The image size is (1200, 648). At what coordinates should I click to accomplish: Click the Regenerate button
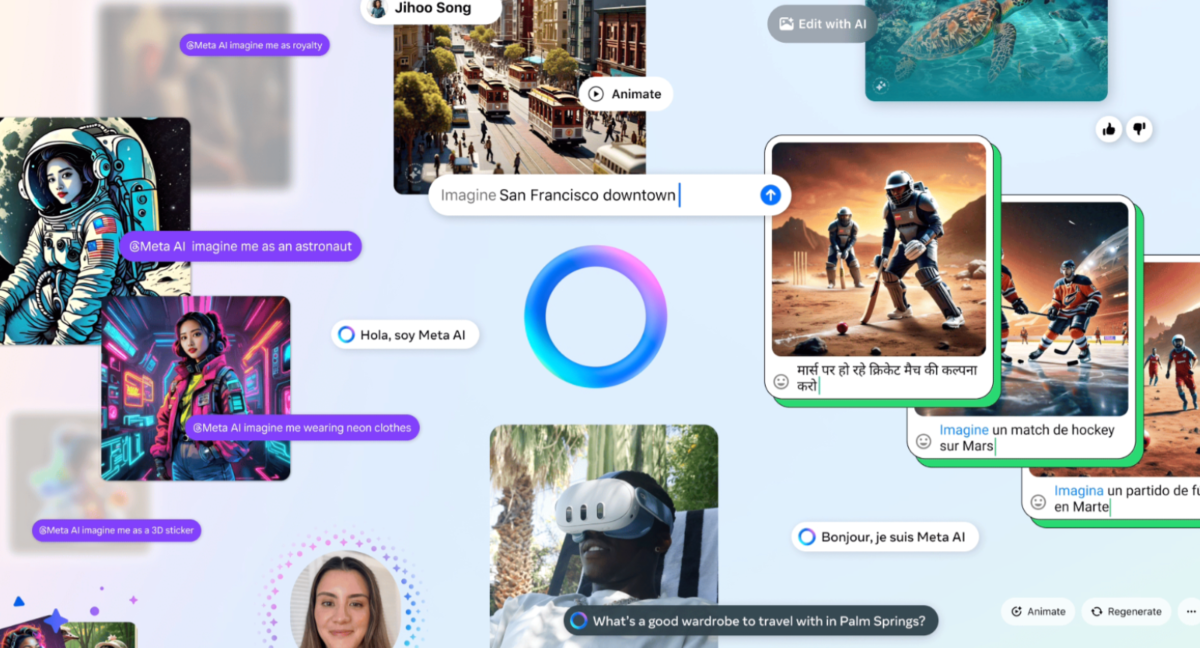[1126, 611]
